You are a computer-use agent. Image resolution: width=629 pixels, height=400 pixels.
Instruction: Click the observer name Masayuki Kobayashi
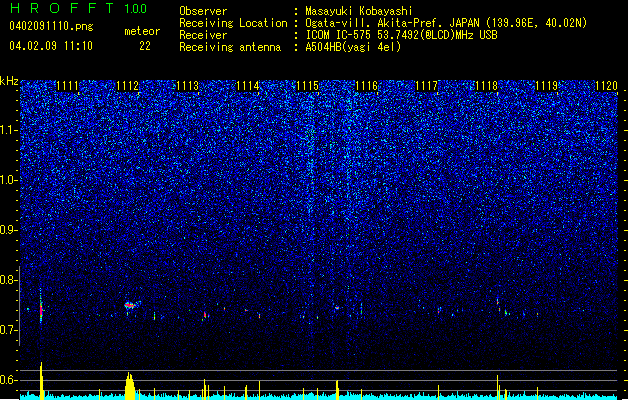tap(359, 11)
